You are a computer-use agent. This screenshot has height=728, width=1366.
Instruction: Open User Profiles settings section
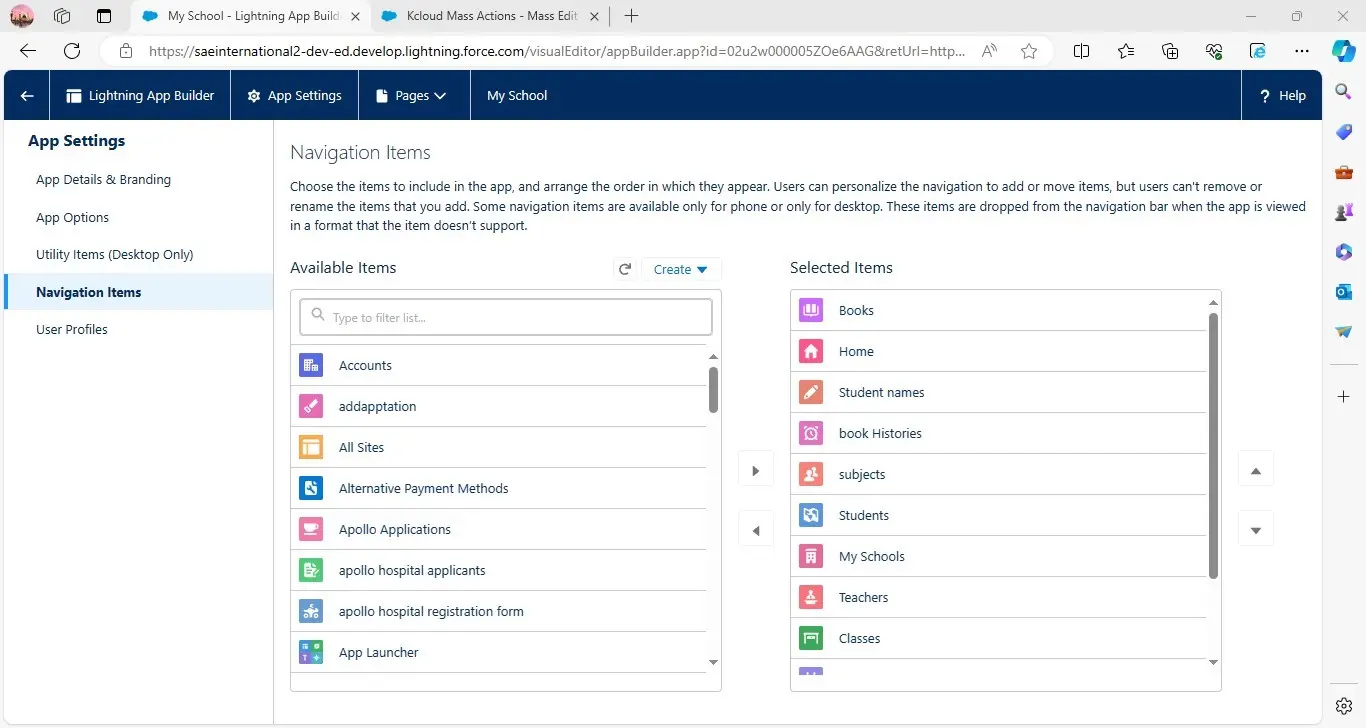pyautogui.click(x=72, y=329)
